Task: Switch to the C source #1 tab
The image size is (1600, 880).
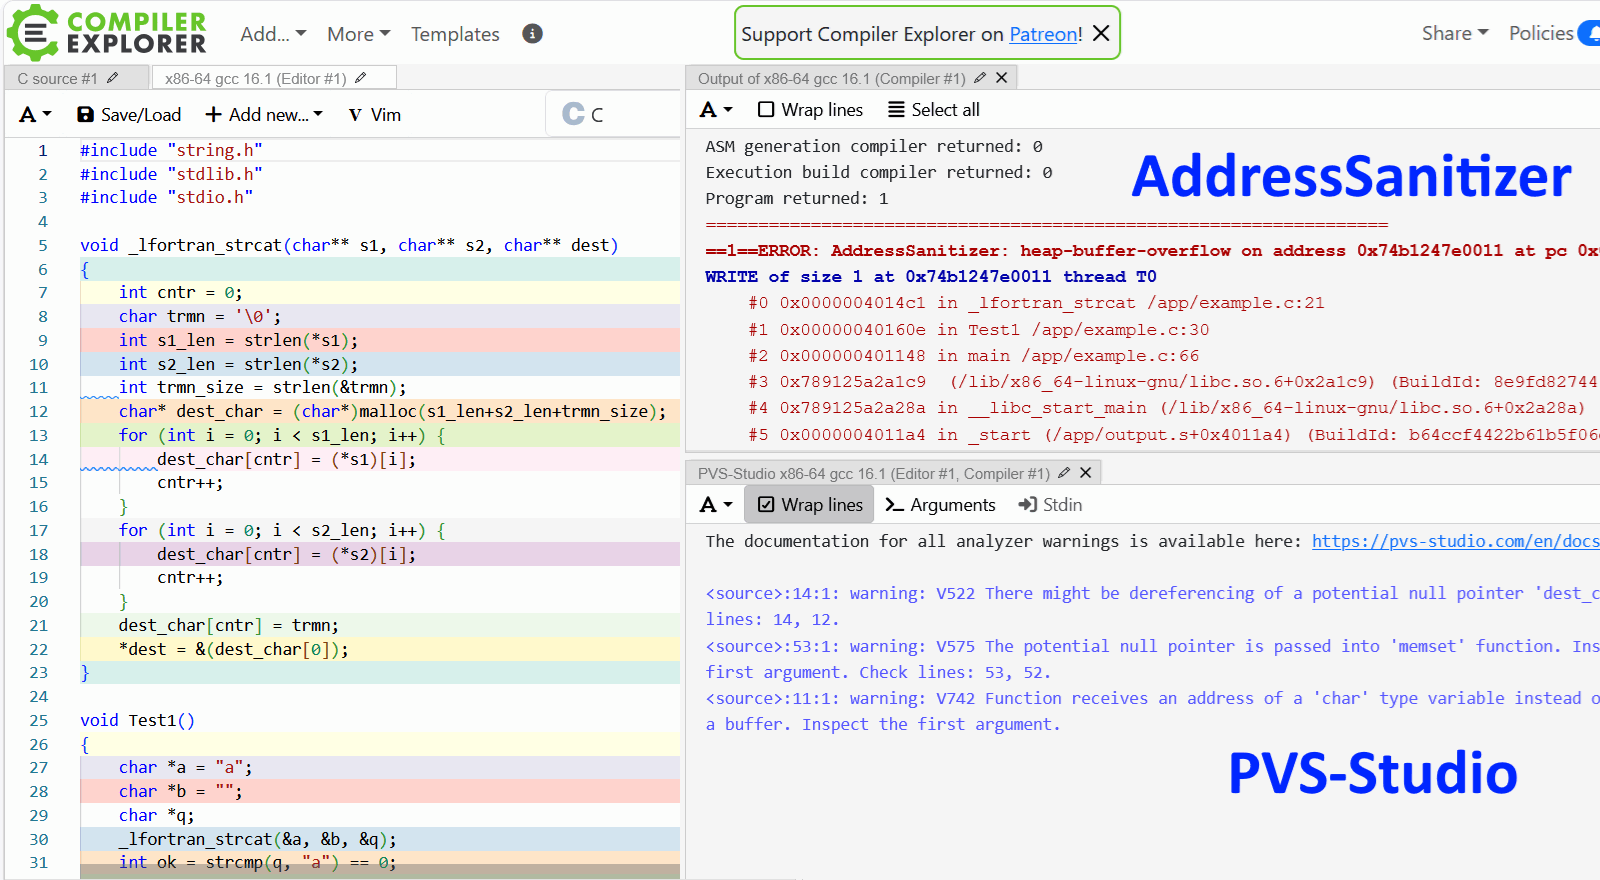Action: point(57,78)
